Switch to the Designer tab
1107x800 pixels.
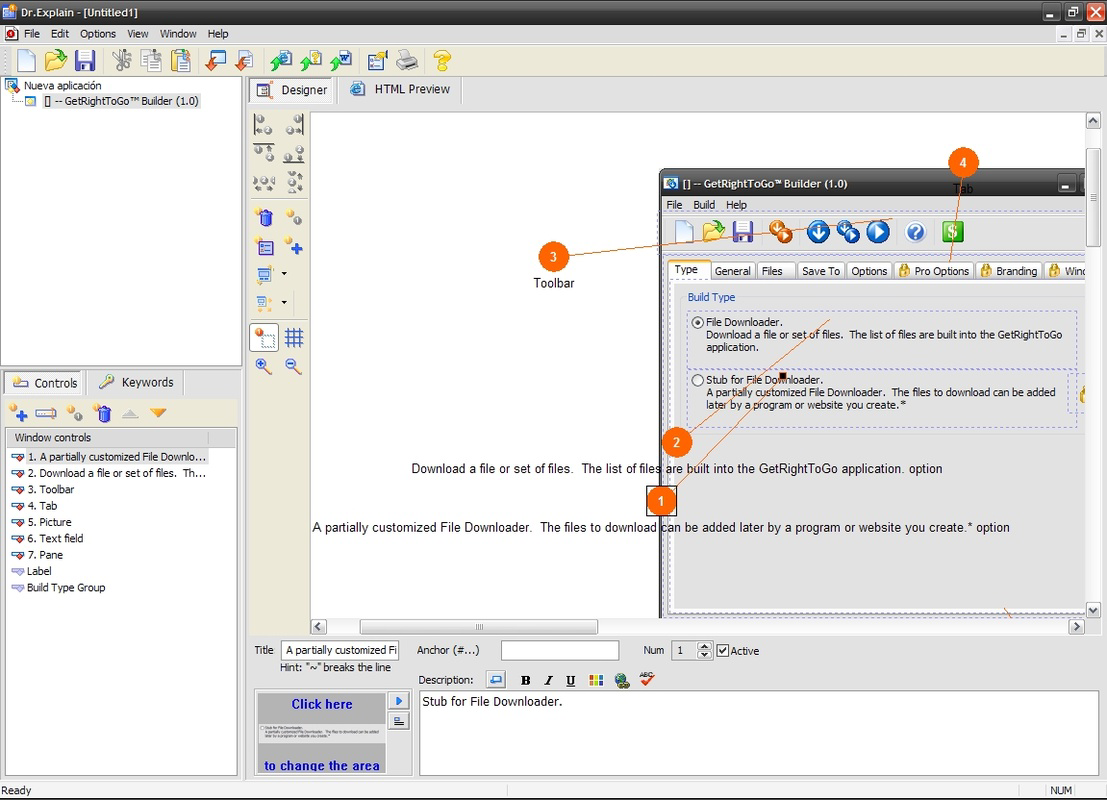292,90
